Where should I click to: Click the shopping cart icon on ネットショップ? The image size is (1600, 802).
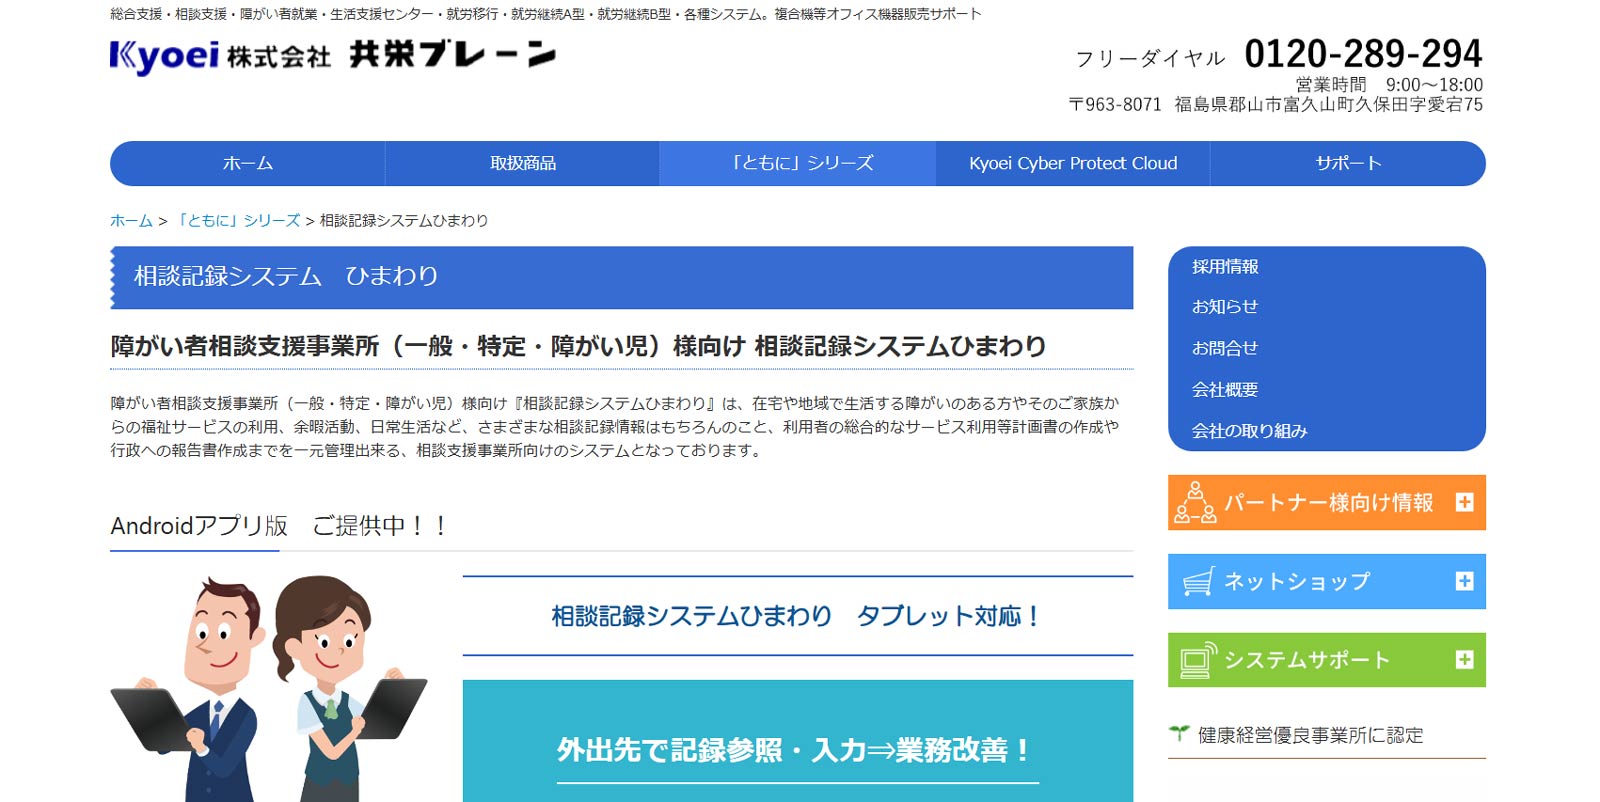tap(1198, 582)
